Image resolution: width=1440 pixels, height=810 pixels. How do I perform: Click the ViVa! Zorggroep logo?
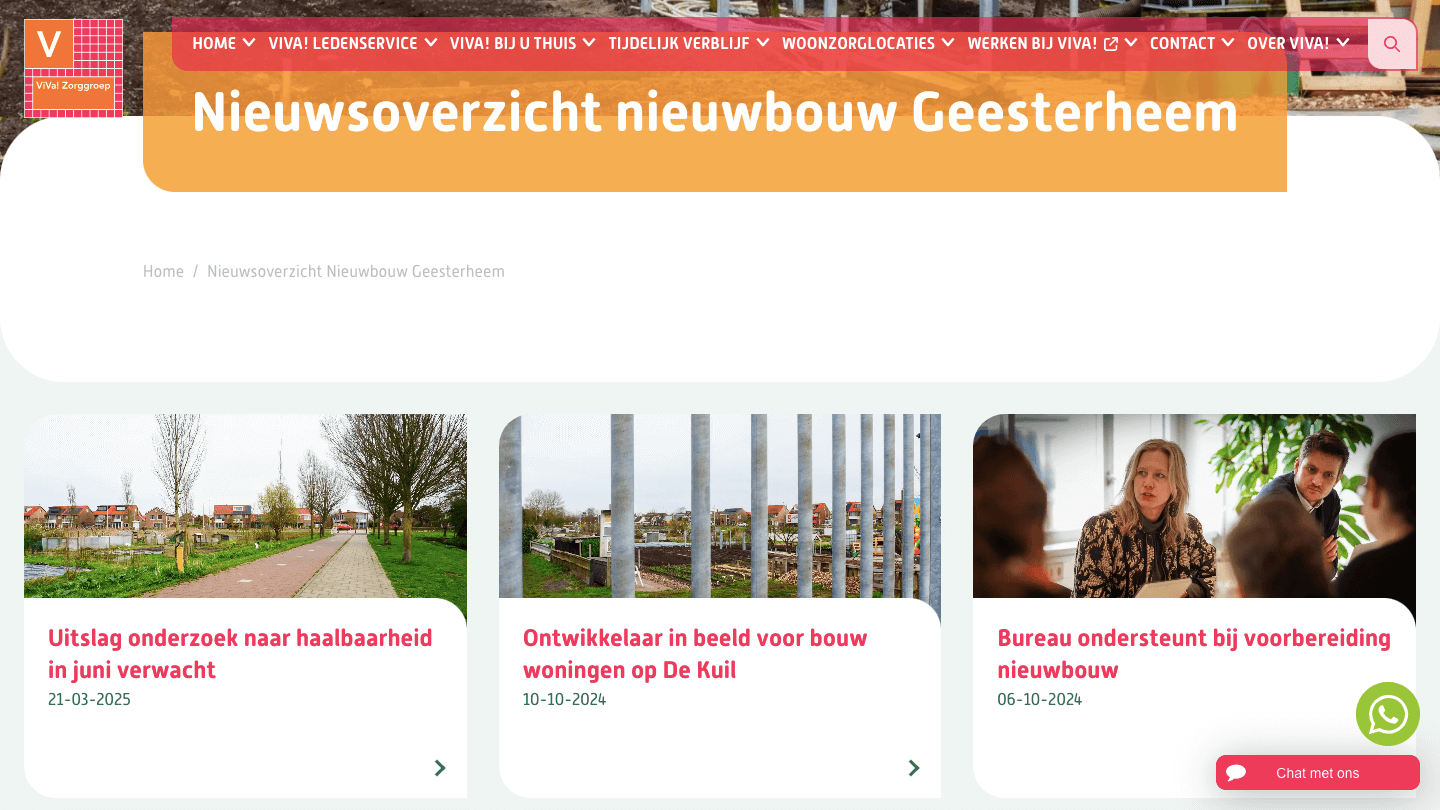point(73,68)
